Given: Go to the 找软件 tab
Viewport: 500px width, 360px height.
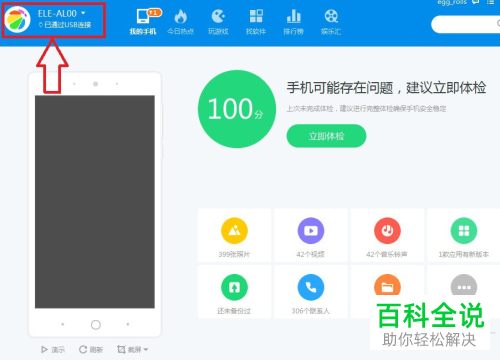Looking at the screenshot, I should 256,22.
